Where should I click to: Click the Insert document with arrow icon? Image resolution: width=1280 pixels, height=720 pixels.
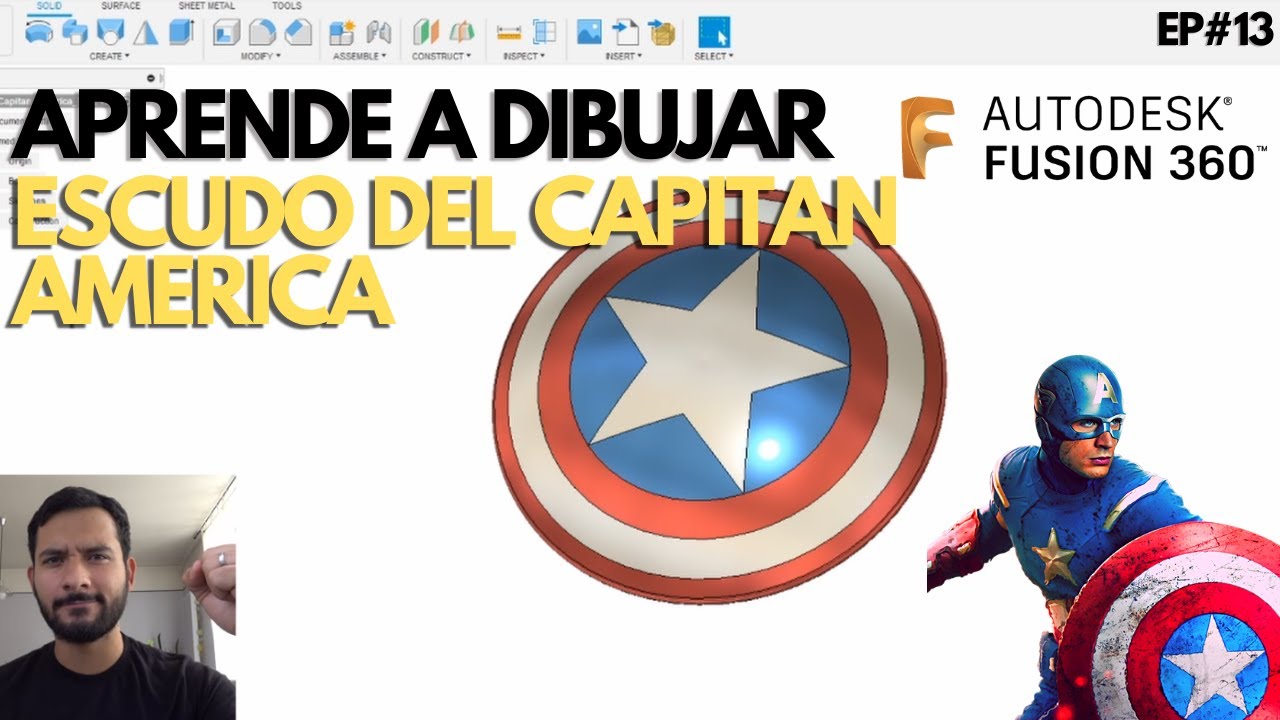(625, 33)
